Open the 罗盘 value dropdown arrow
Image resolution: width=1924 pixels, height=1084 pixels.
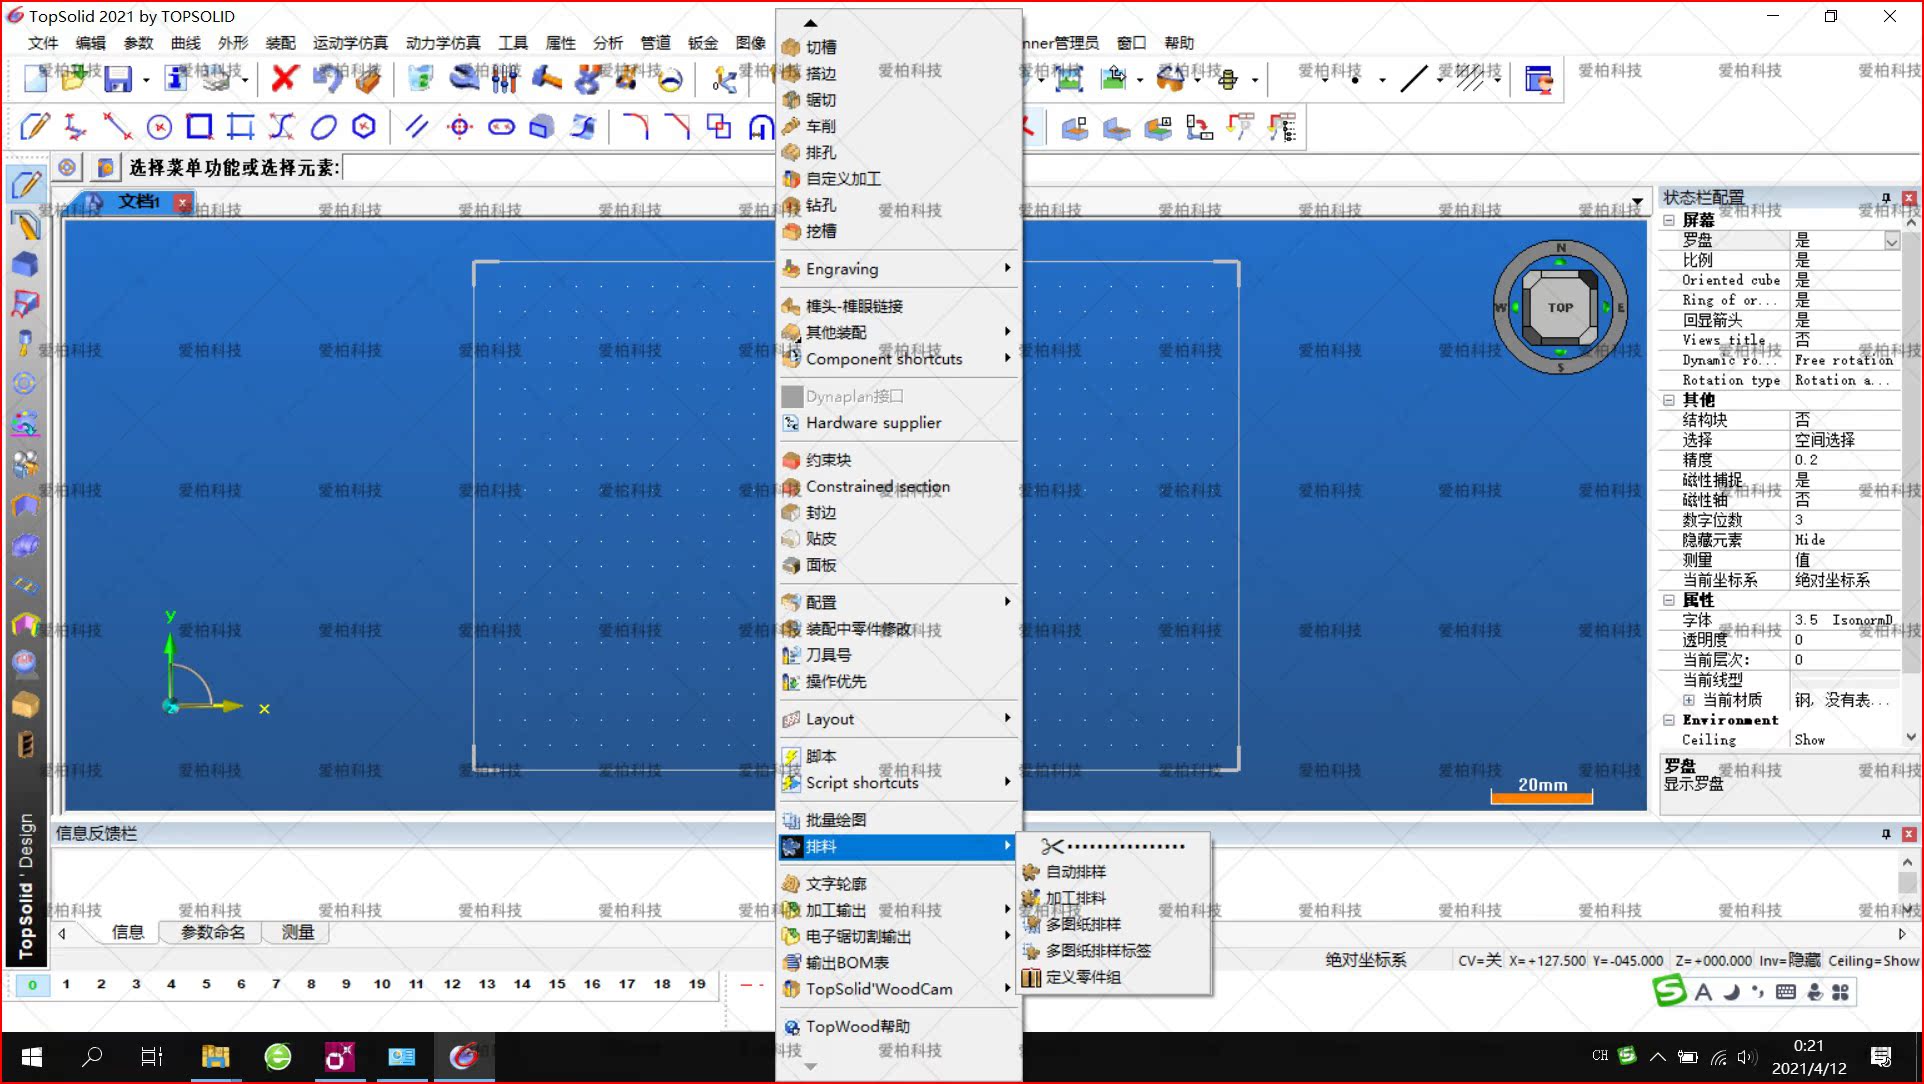tap(1891, 241)
